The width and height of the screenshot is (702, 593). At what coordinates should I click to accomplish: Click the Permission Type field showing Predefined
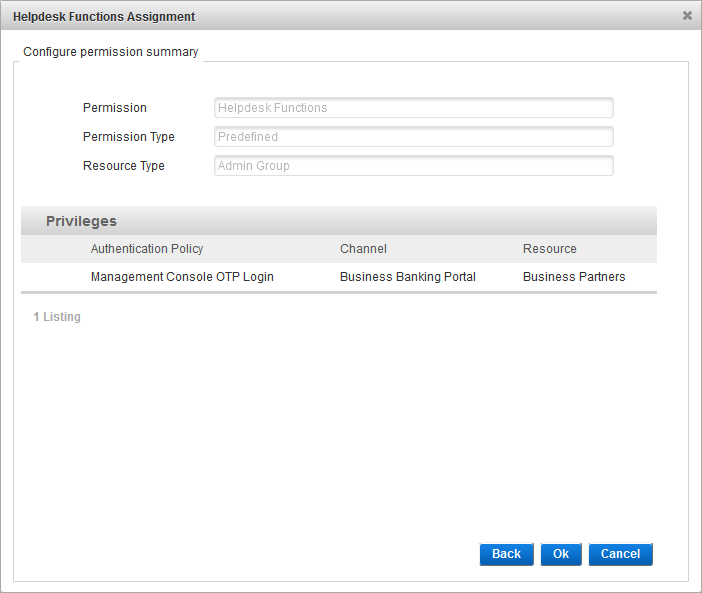pos(414,137)
